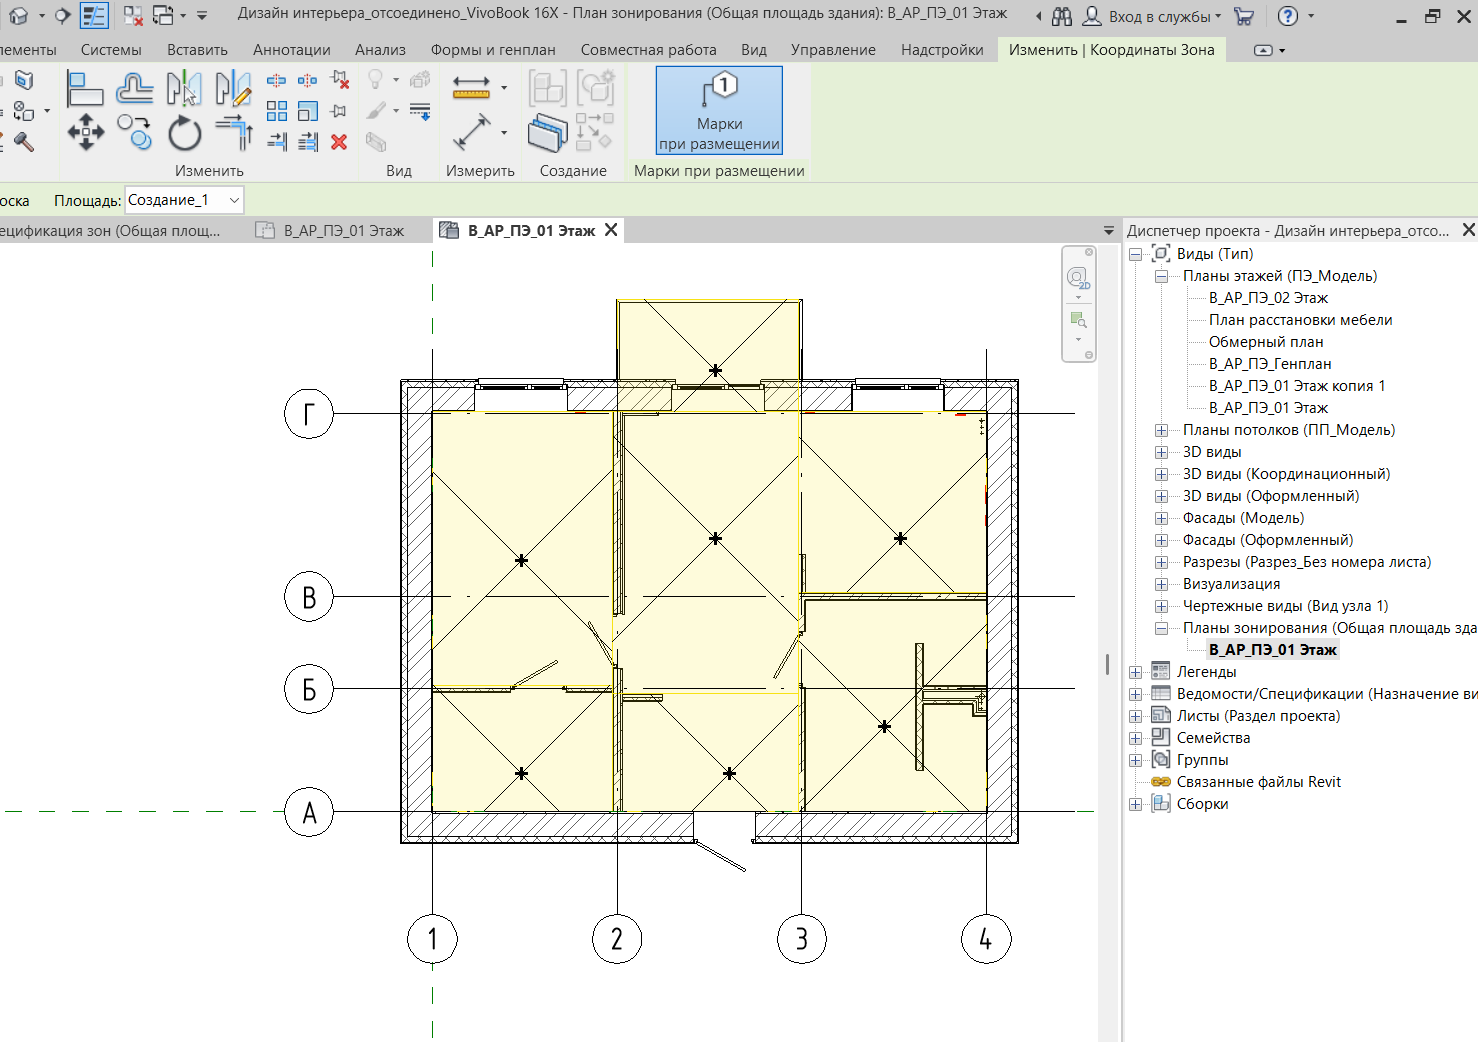The width and height of the screenshot is (1478, 1042).
Task: Open the 'Вставить' ribbon tab
Action: click(197, 50)
